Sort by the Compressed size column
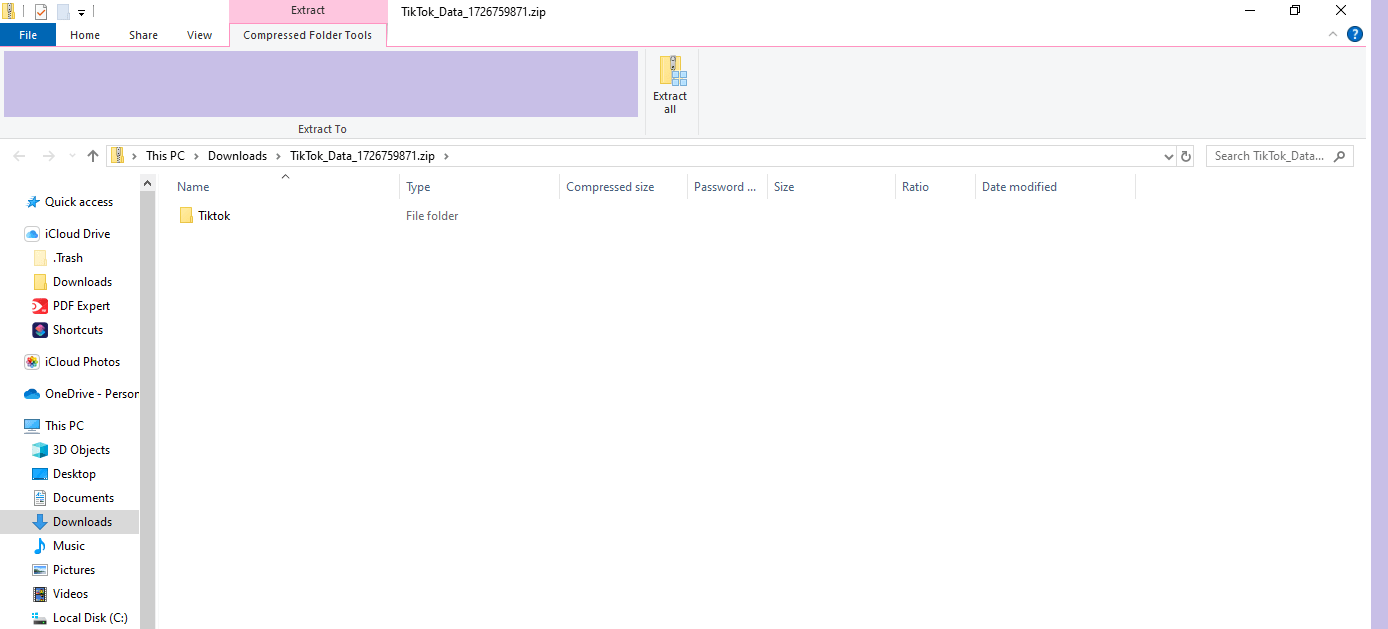The image size is (1388, 629). (x=610, y=187)
